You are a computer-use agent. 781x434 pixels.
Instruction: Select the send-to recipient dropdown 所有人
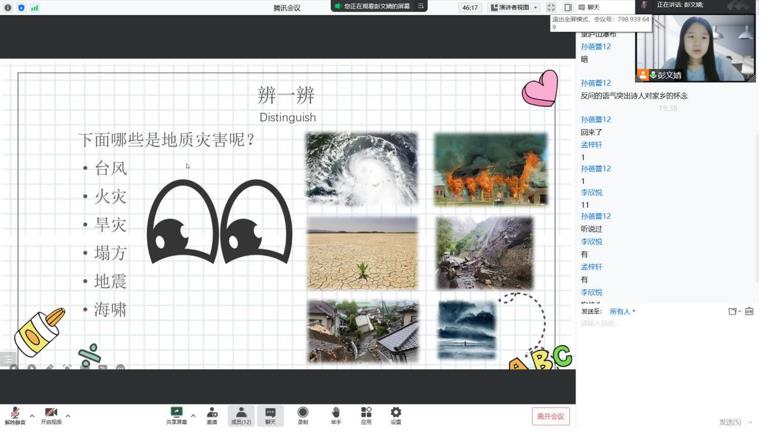(x=622, y=312)
